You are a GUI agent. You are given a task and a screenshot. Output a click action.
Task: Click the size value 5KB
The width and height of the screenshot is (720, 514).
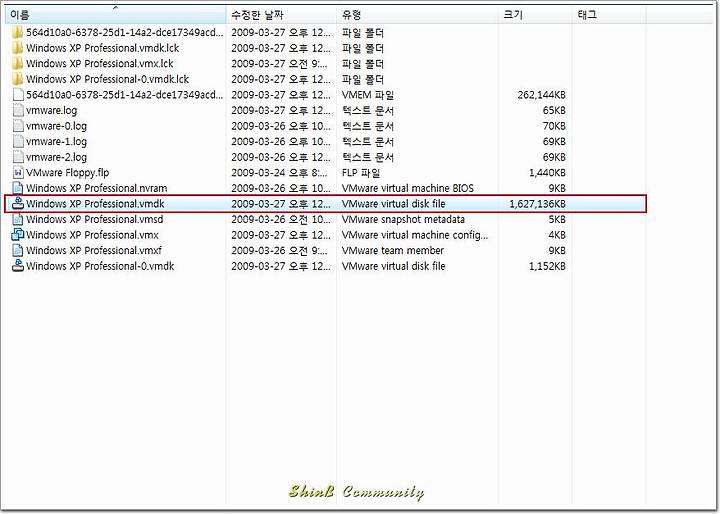pyautogui.click(x=557, y=219)
